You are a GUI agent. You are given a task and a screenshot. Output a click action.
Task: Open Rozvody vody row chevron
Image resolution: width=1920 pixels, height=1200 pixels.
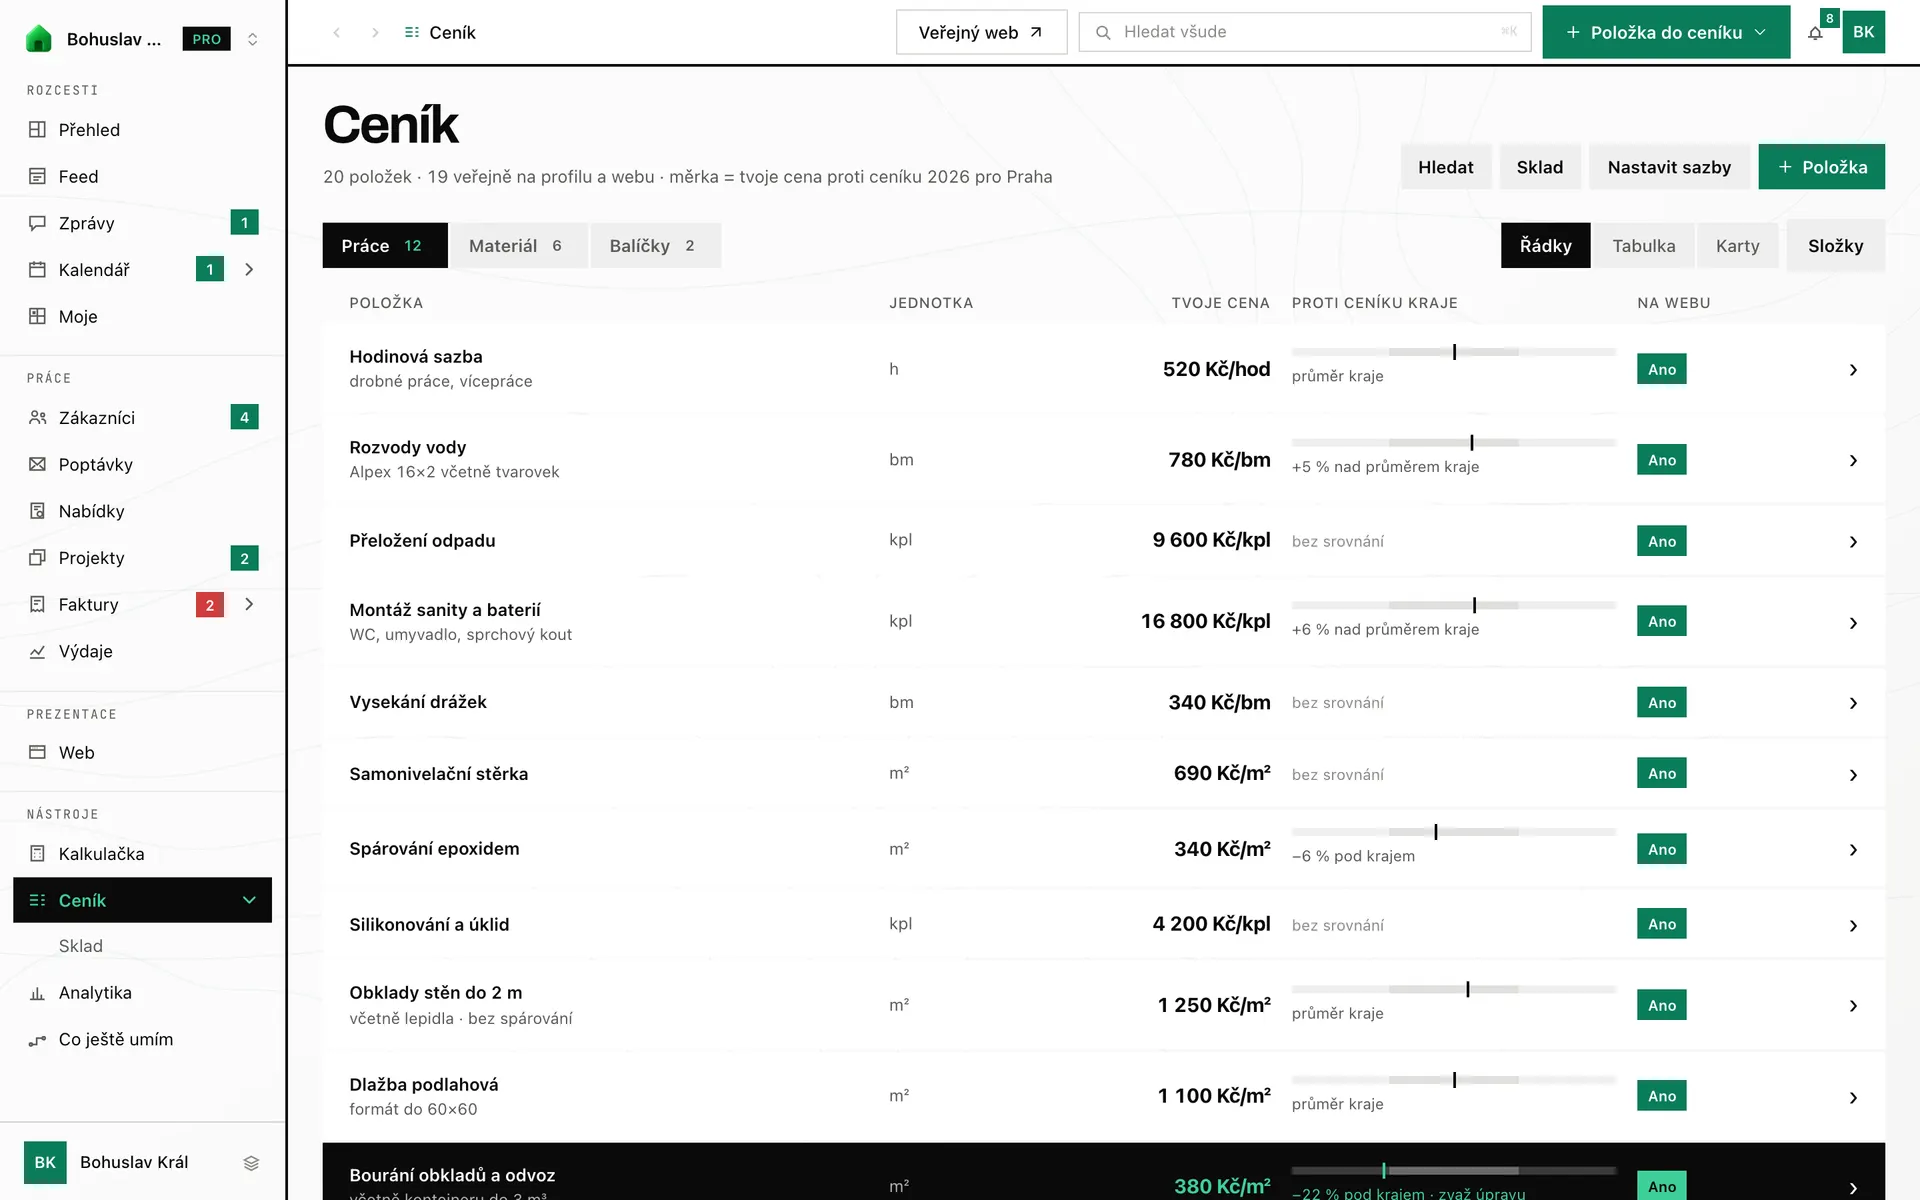pyautogui.click(x=1853, y=461)
